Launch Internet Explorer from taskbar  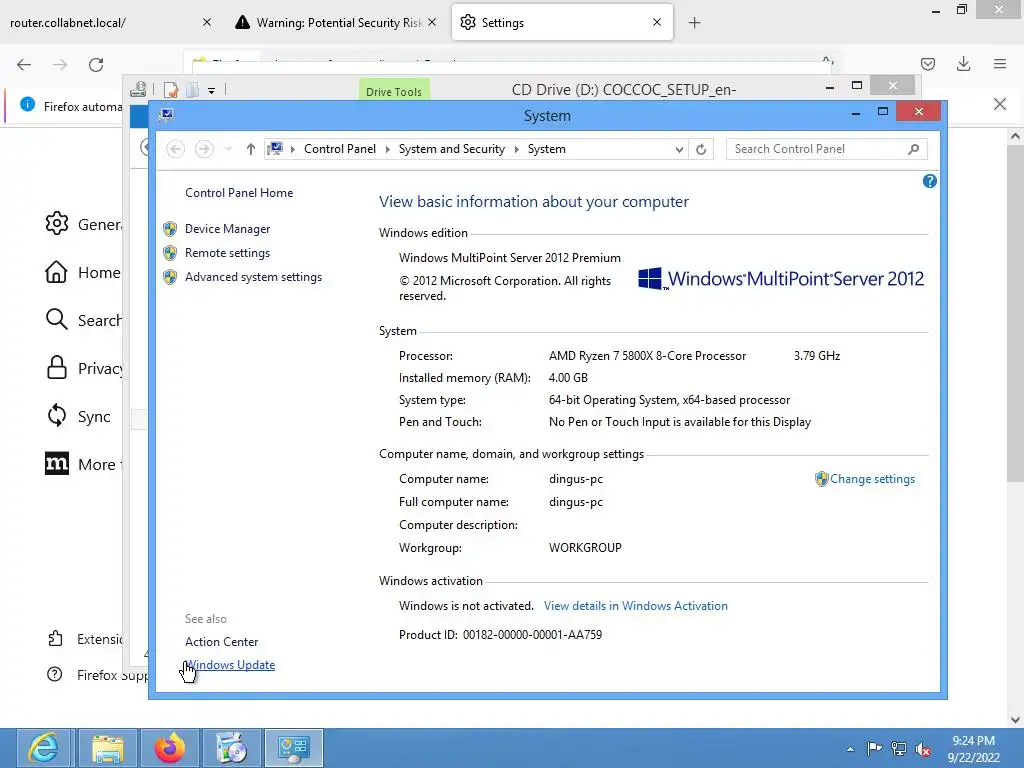(x=43, y=748)
